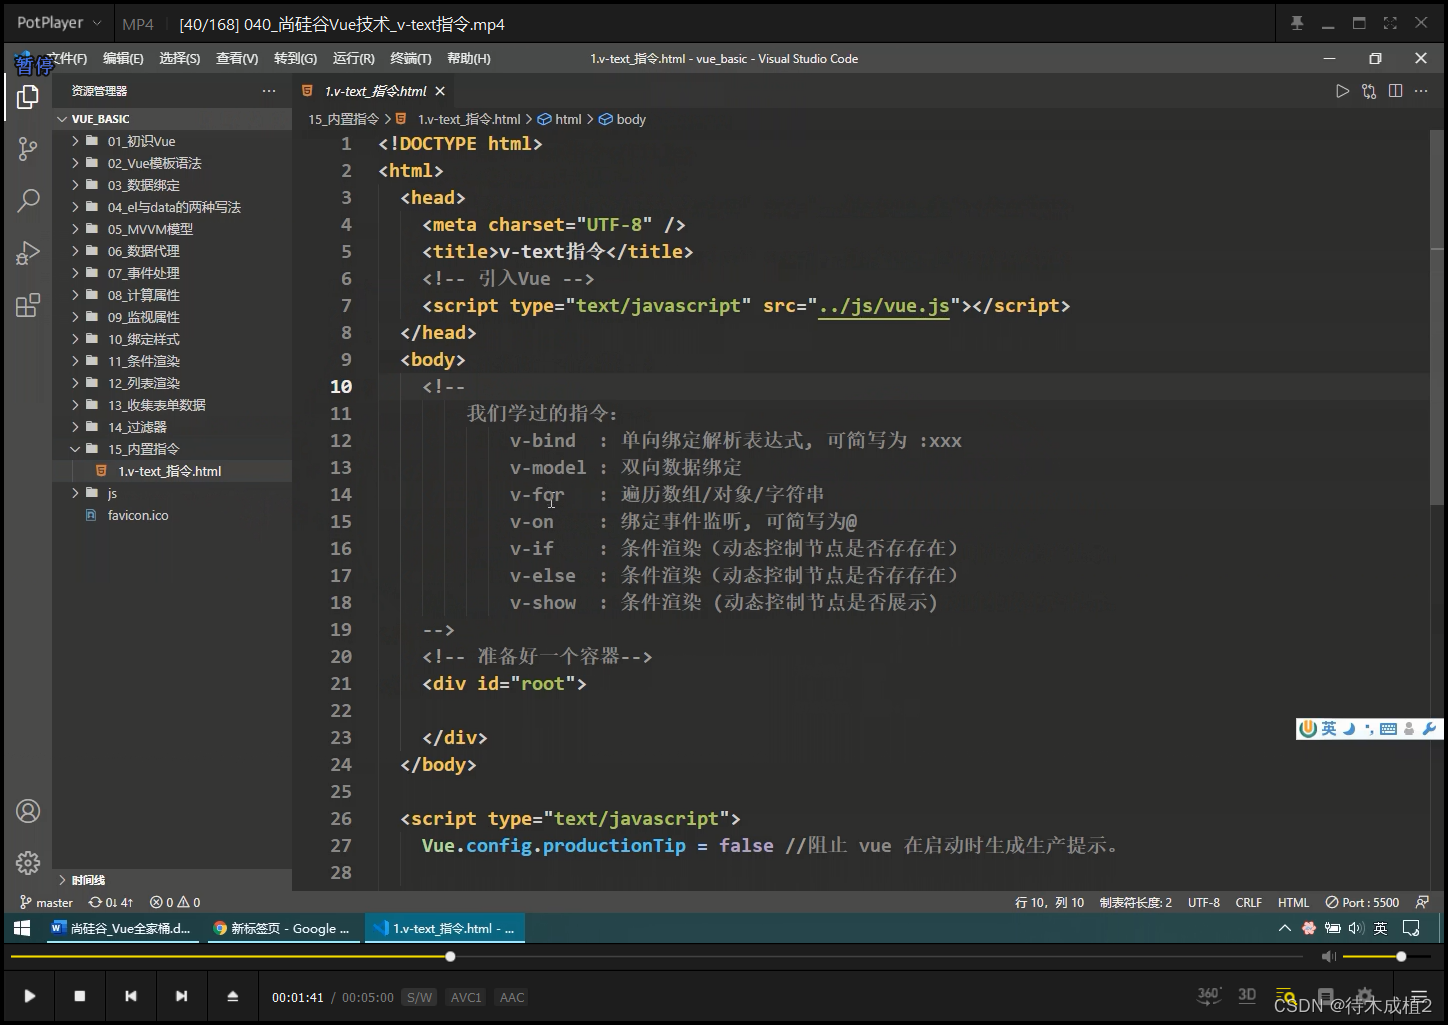Open the 查看(V) menu

pos(237,59)
